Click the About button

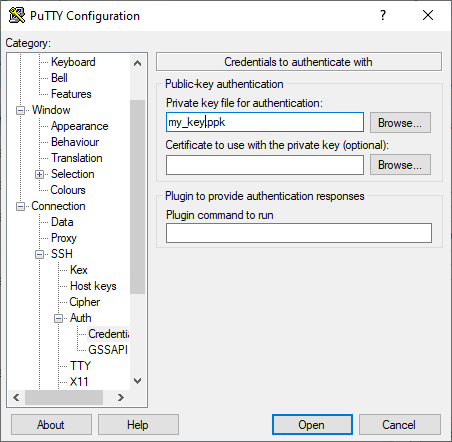(x=51, y=425)
